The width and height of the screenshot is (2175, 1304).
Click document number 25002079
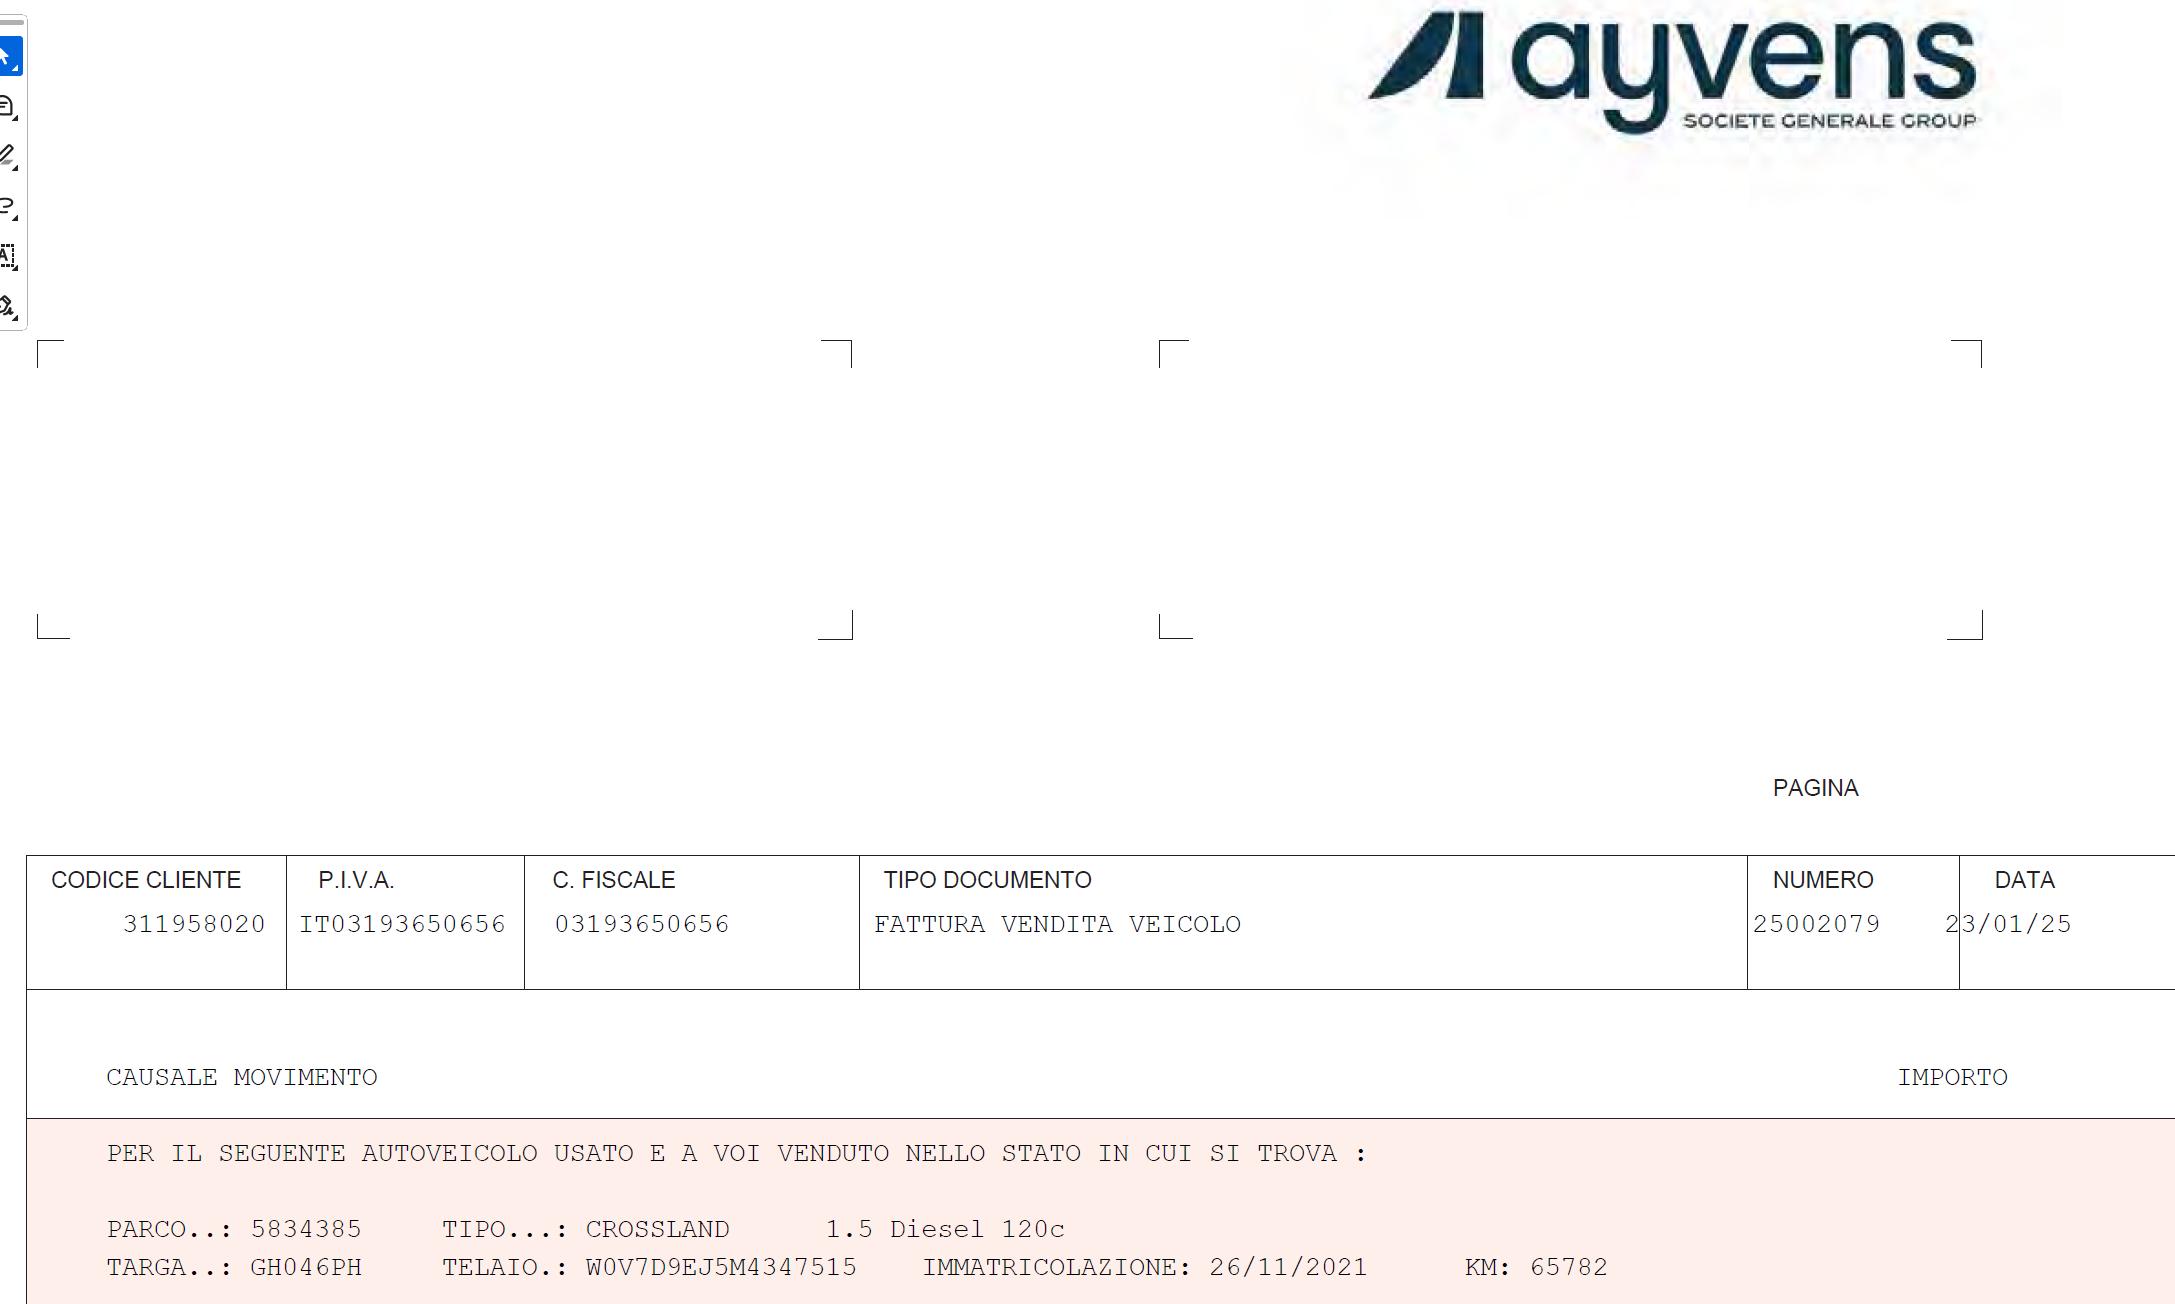click(x=1816, y=924)
